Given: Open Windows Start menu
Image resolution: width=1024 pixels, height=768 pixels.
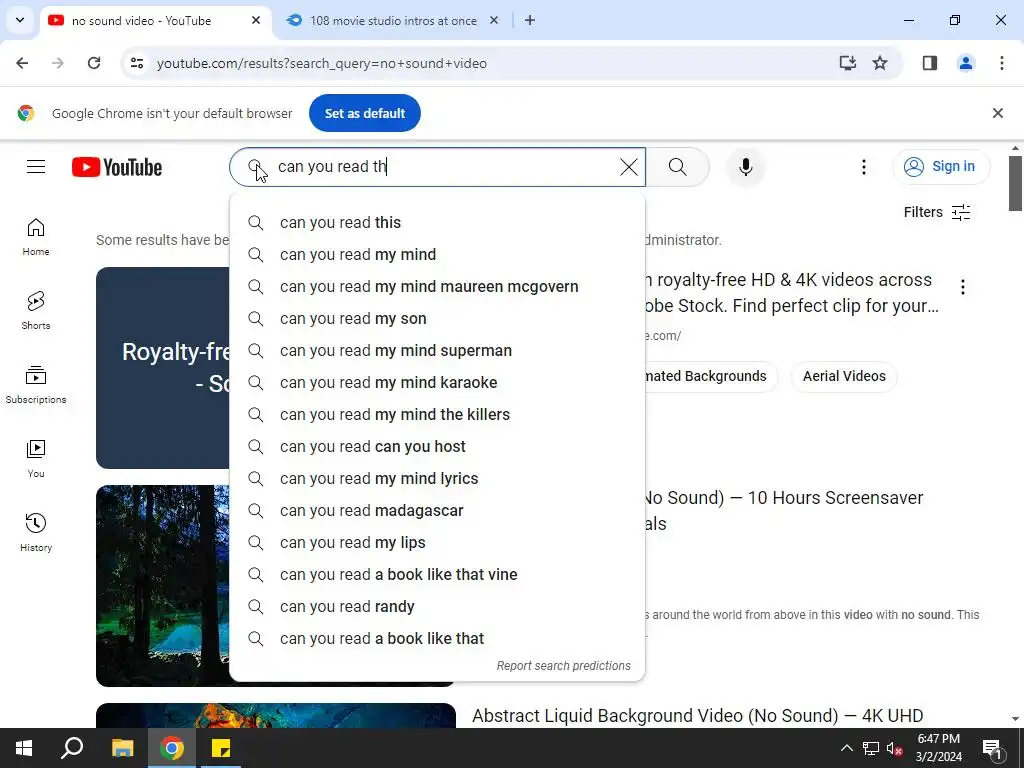Looking at the screenshot, I should pyautogui.click(x=24, y=748).
